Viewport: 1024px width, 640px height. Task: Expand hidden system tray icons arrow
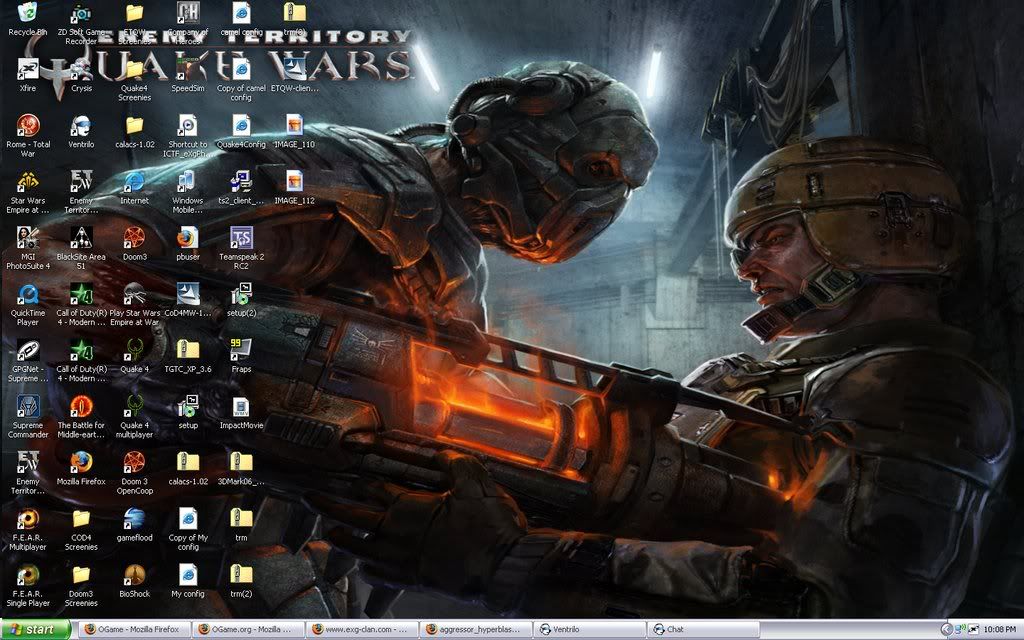click(946, 630)
